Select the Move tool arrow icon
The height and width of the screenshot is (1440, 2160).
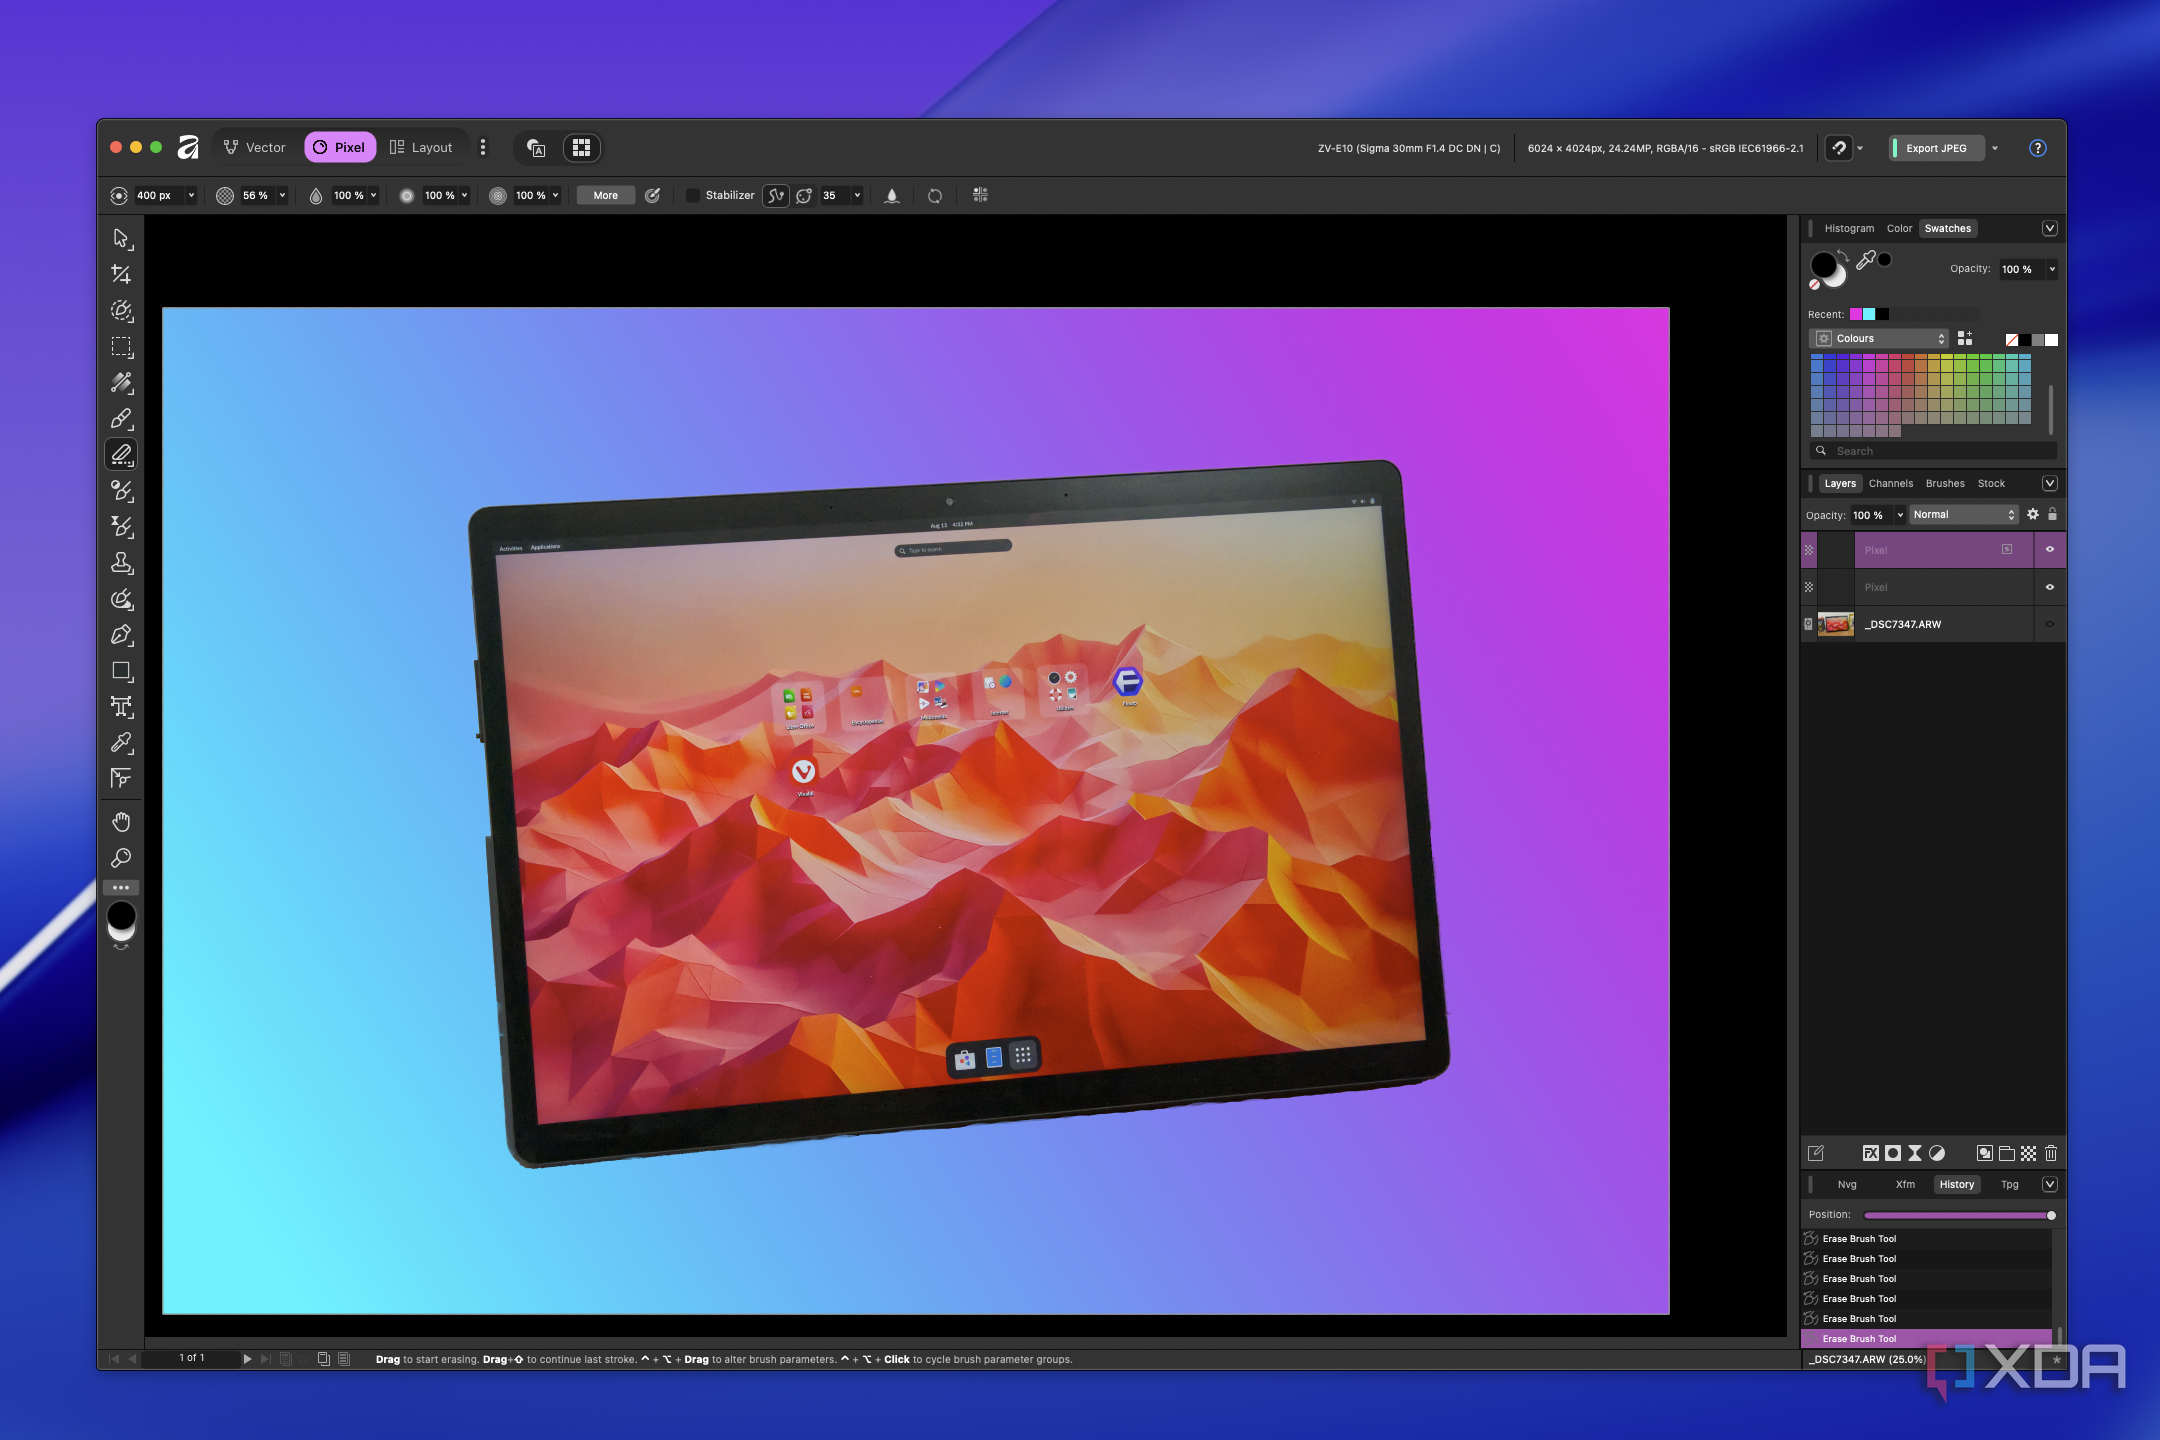click(121, 238)
